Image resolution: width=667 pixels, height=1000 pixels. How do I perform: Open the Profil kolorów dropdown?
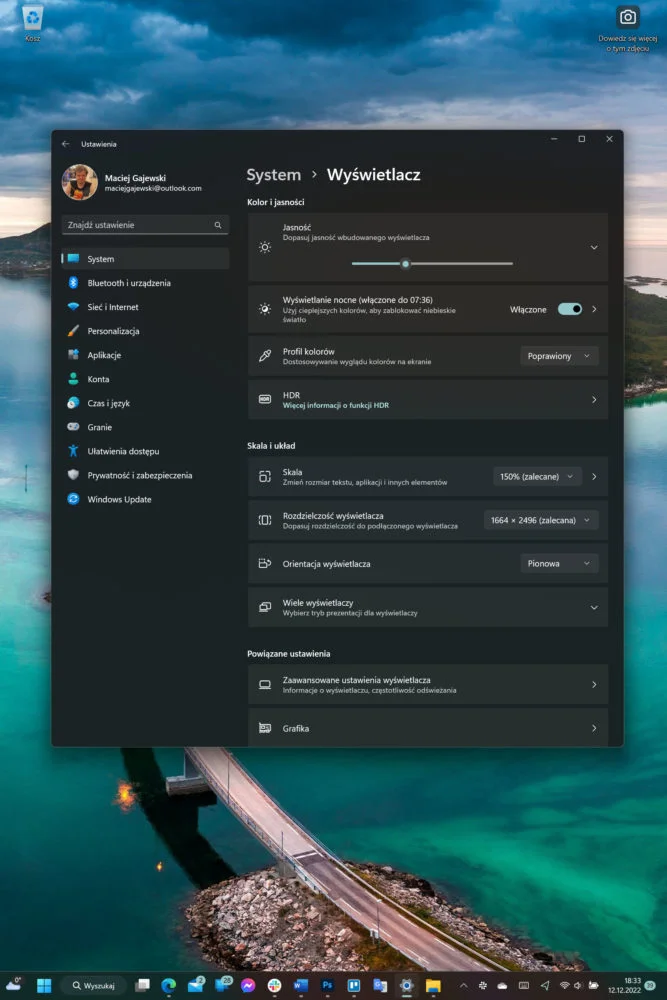pos(559,356)
